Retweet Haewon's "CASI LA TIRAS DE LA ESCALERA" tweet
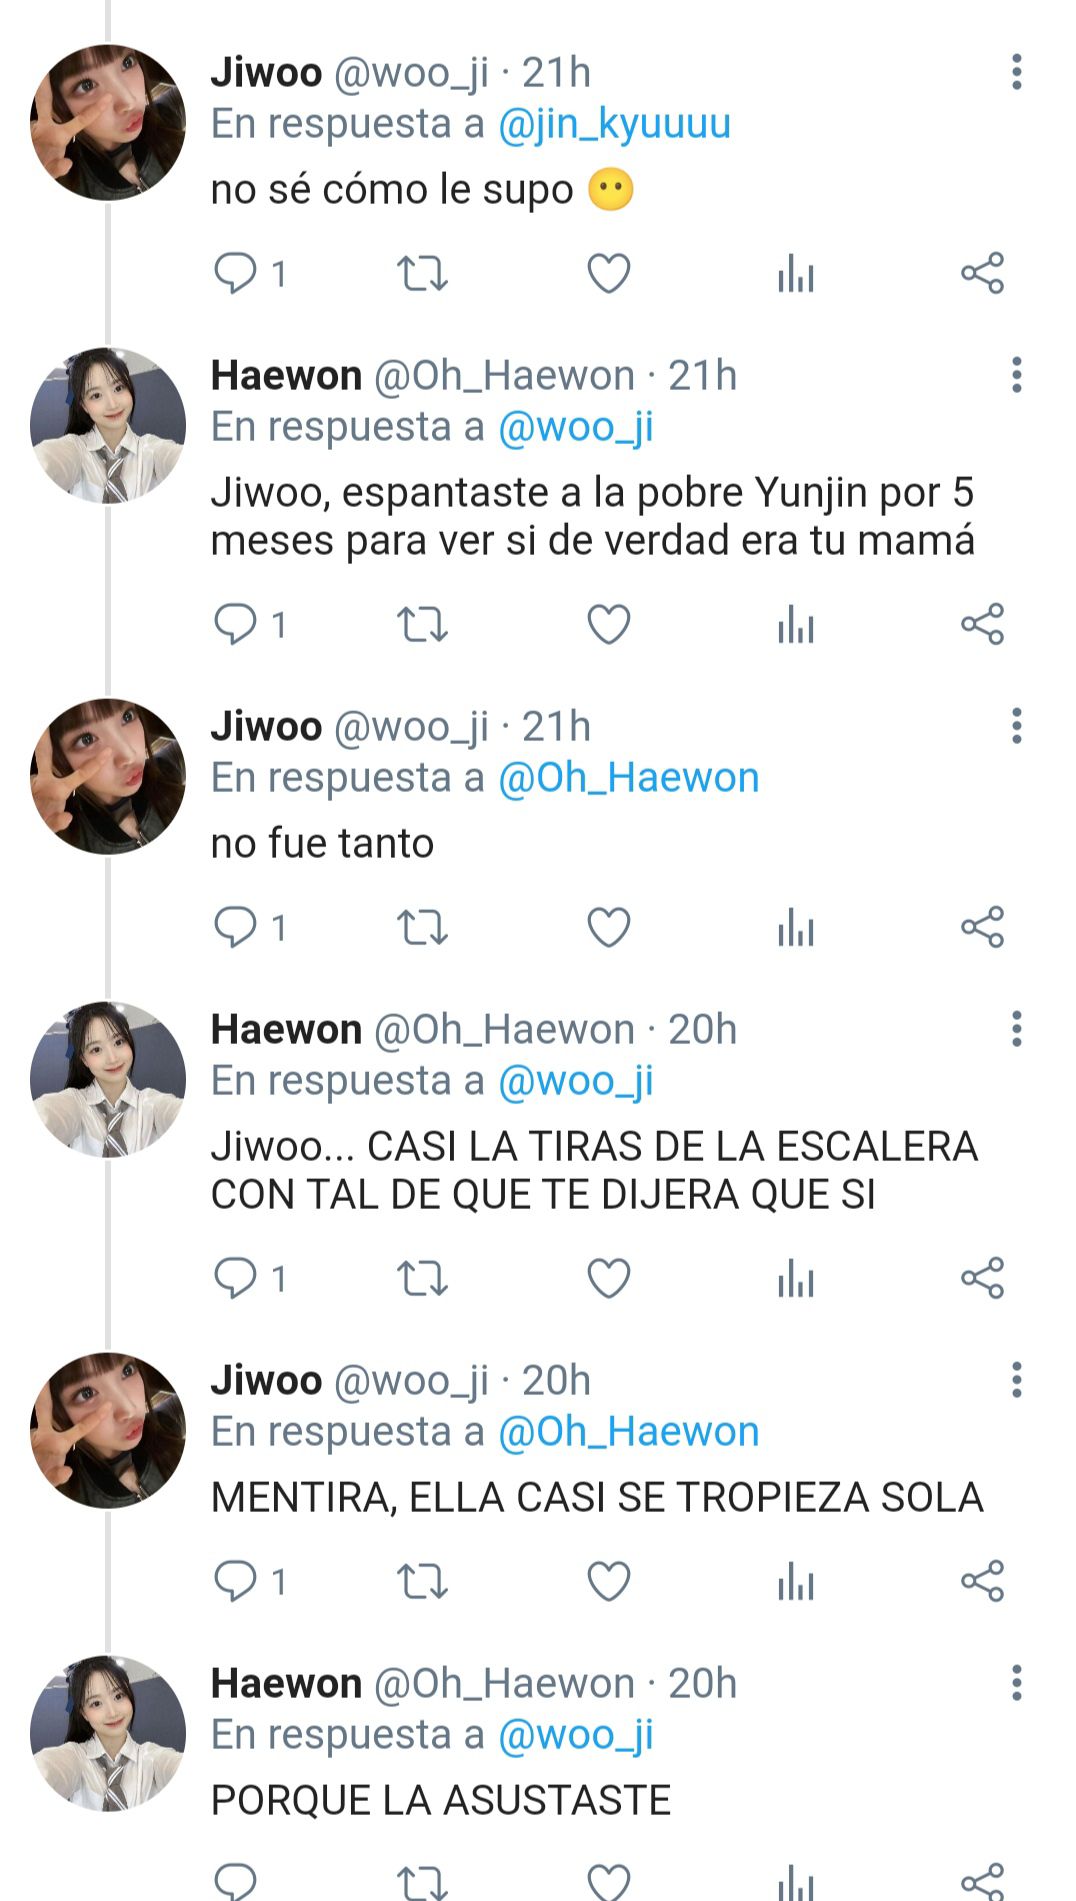The image size is (1076, 1901). pos(422,1278)
